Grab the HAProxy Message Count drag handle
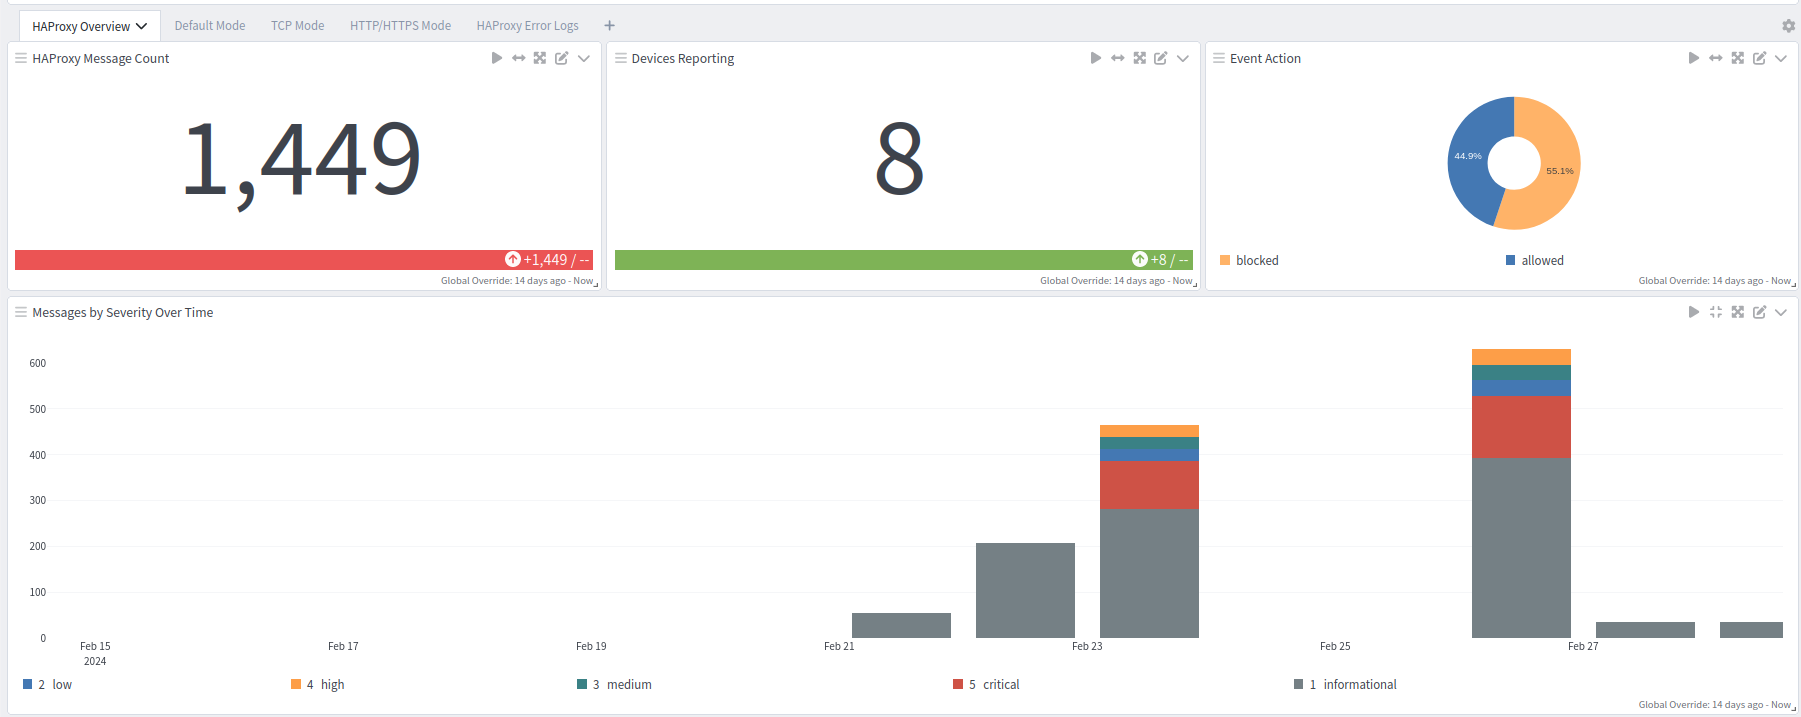Screen dimensions: 1801x717 click(x=20, y=58)
